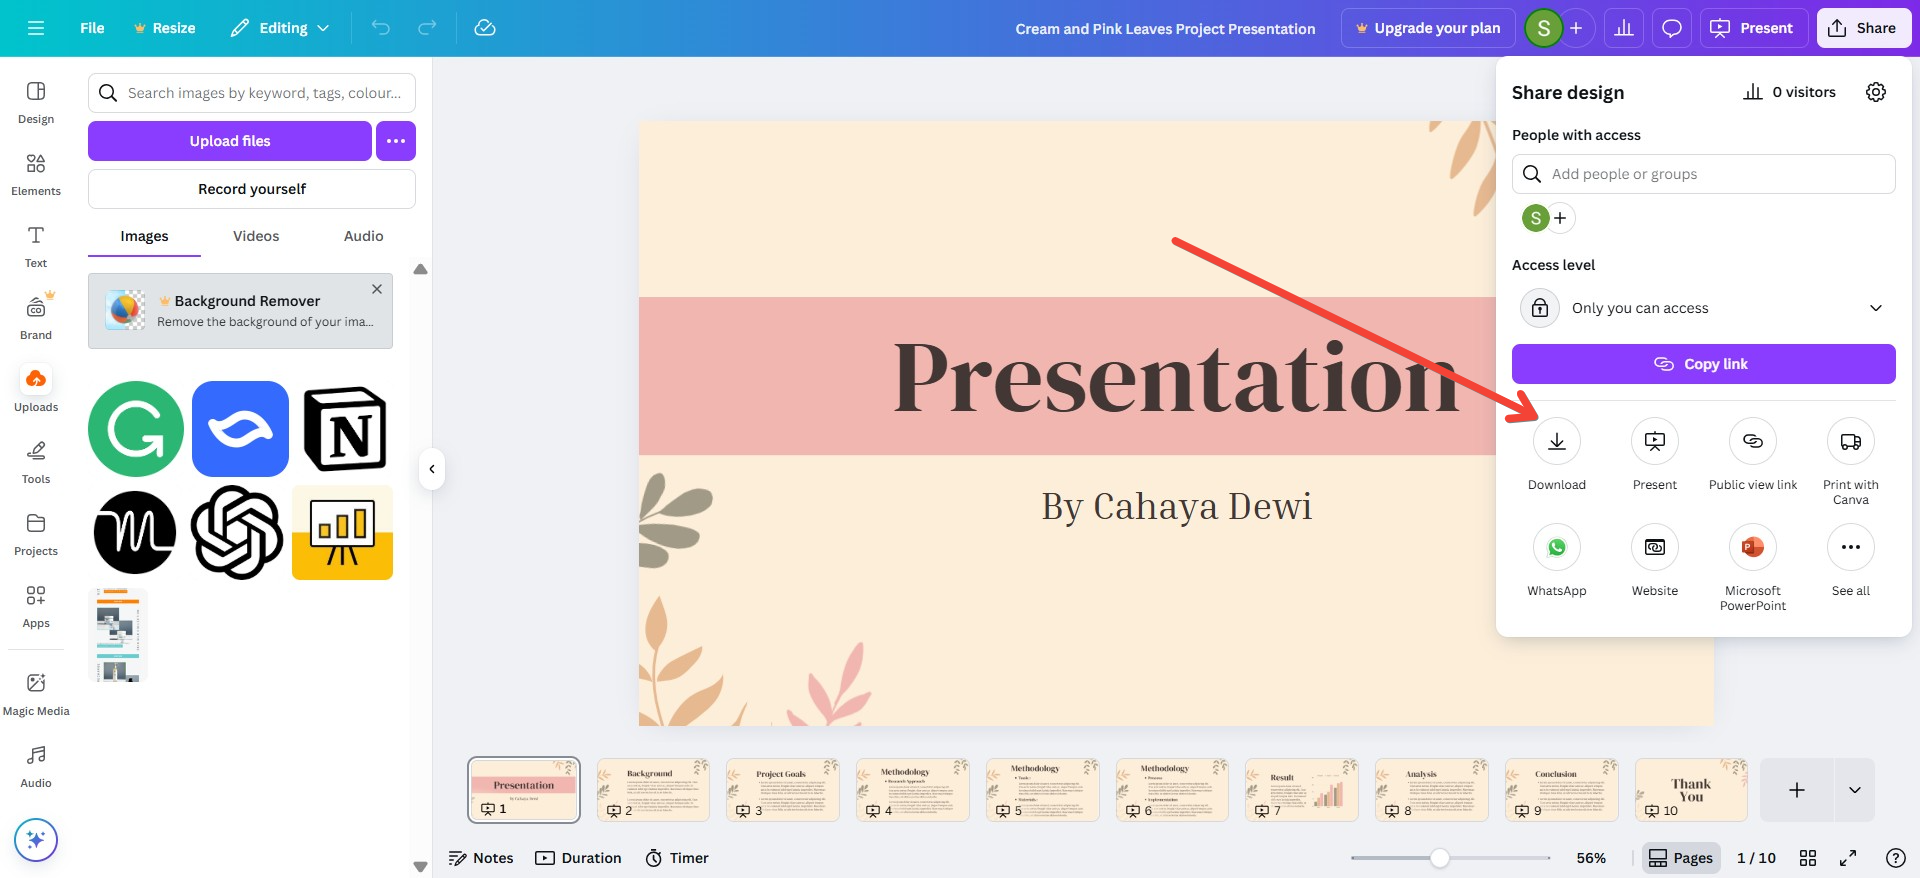The image size is (1920, 878).
Task: Click the redo arrow
Action: pyautogui.click(x=427, y=28)
